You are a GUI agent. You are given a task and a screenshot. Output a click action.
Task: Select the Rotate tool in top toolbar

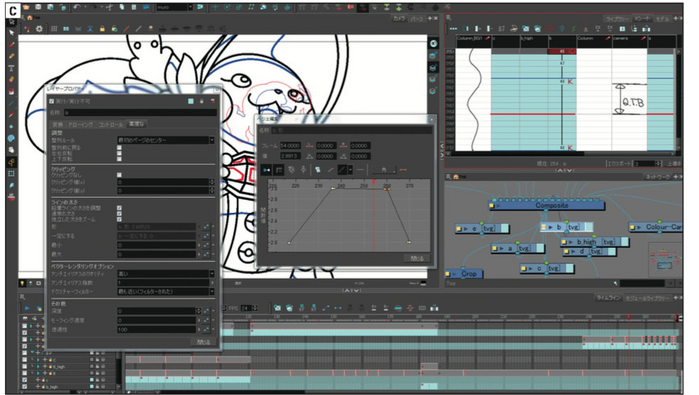[227, 8]
